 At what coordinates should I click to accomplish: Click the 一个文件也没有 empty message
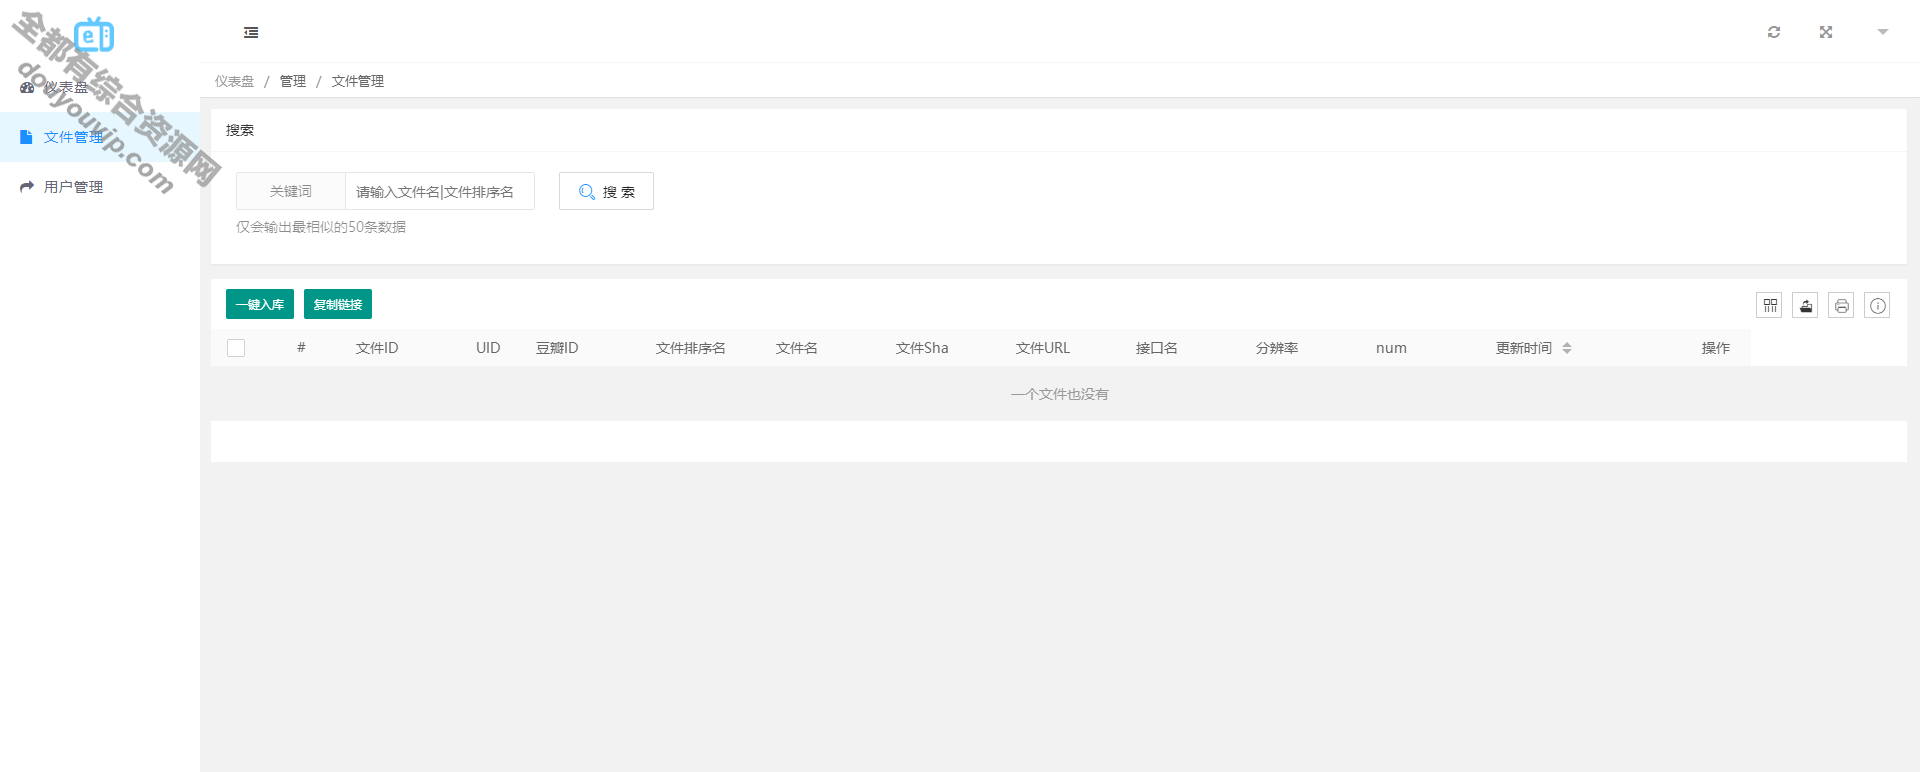(1059, 394)
